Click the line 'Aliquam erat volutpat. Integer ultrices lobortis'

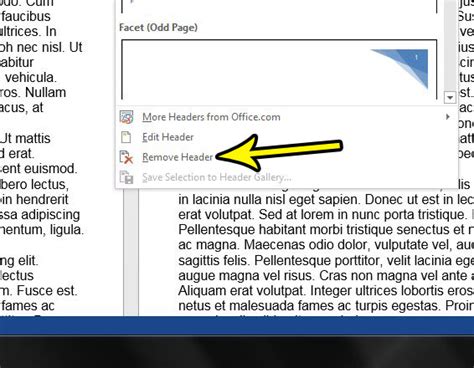[326, 291]
